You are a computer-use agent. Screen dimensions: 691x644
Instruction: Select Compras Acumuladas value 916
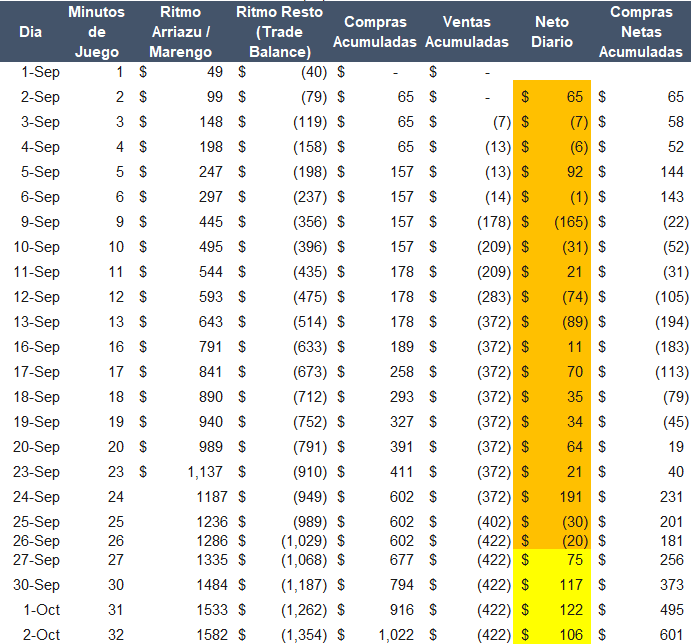[x=402, y=610]
